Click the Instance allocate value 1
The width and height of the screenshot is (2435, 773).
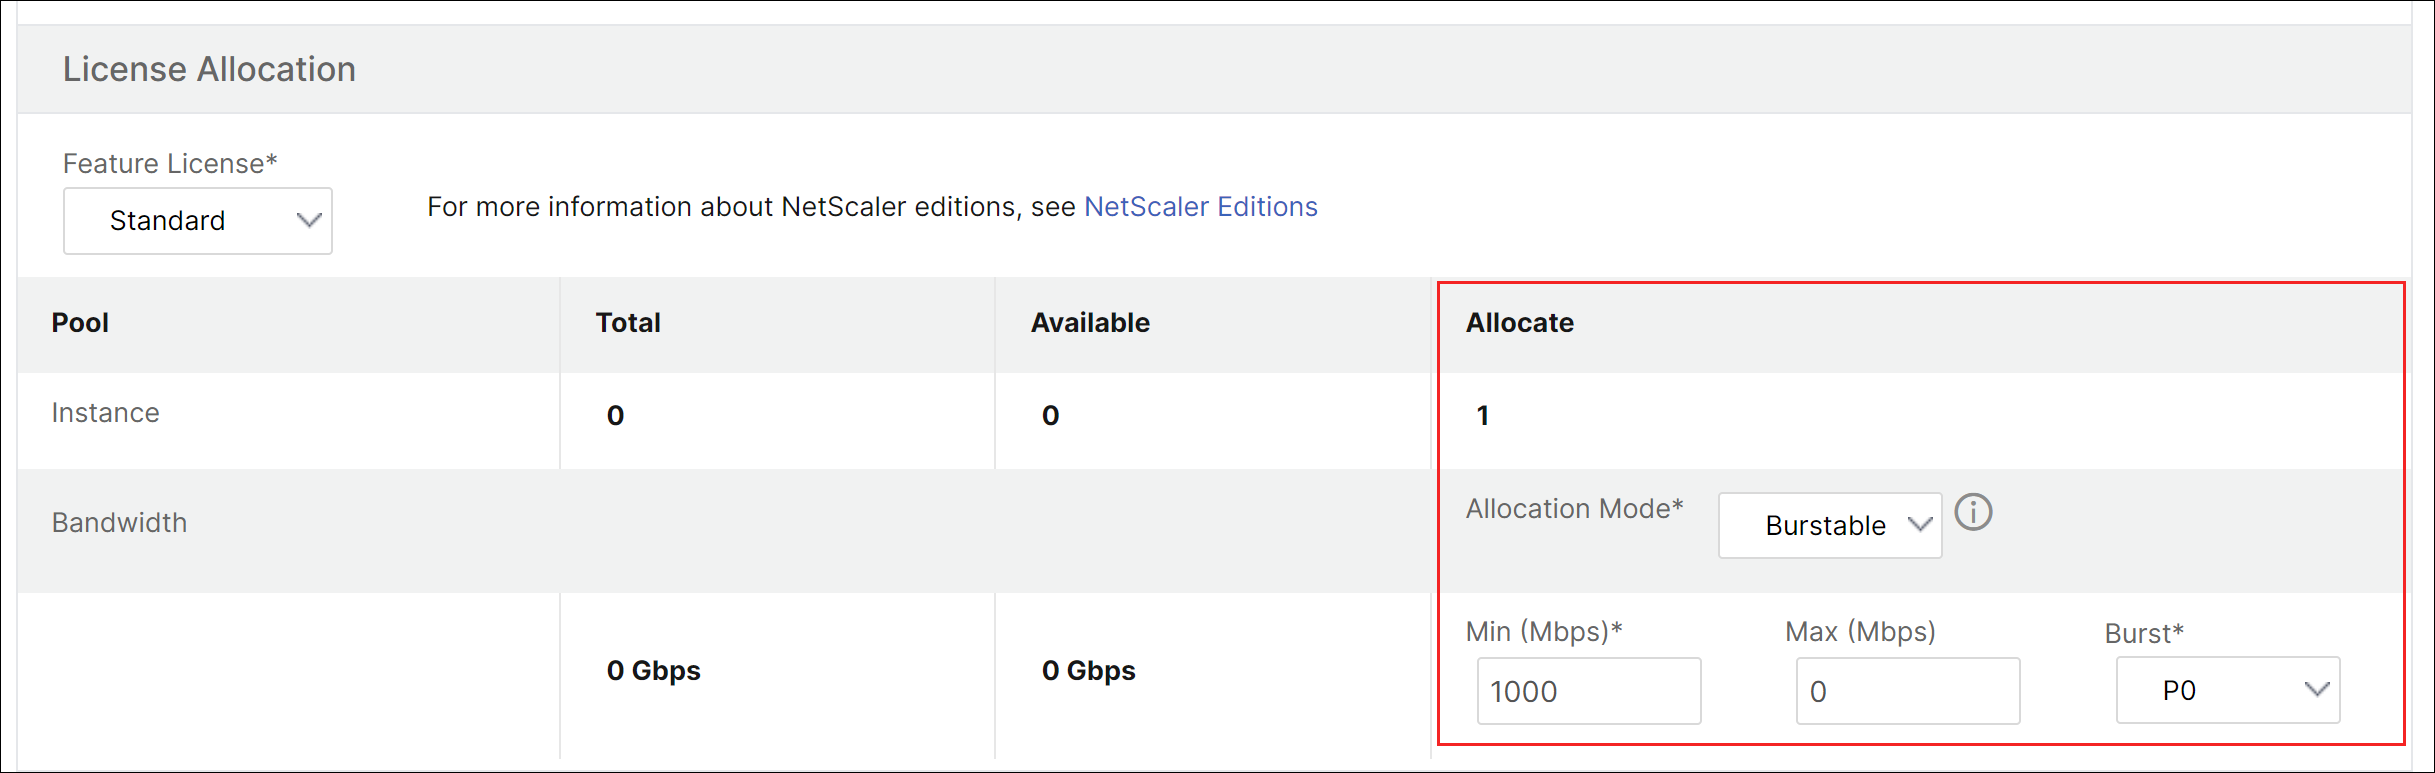(1483, 415)
